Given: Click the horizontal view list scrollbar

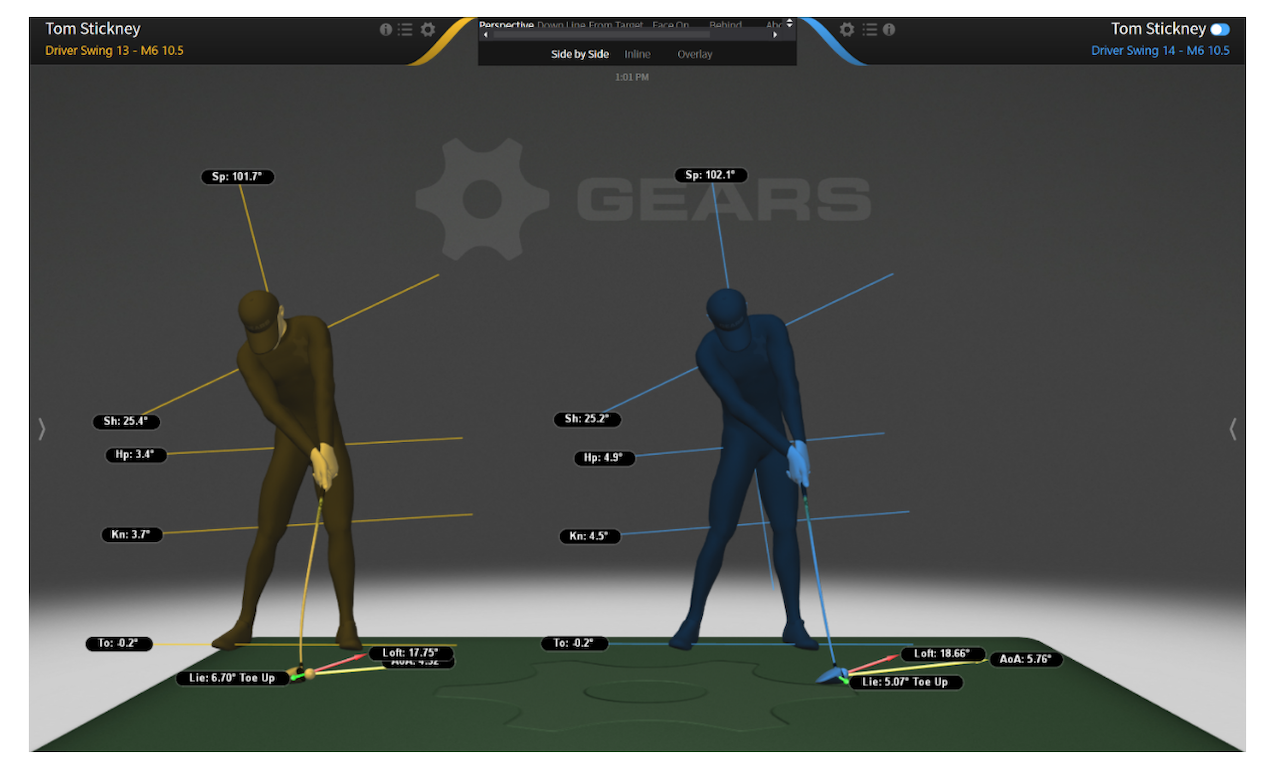Looking at the screenshot, I should 600,35.
